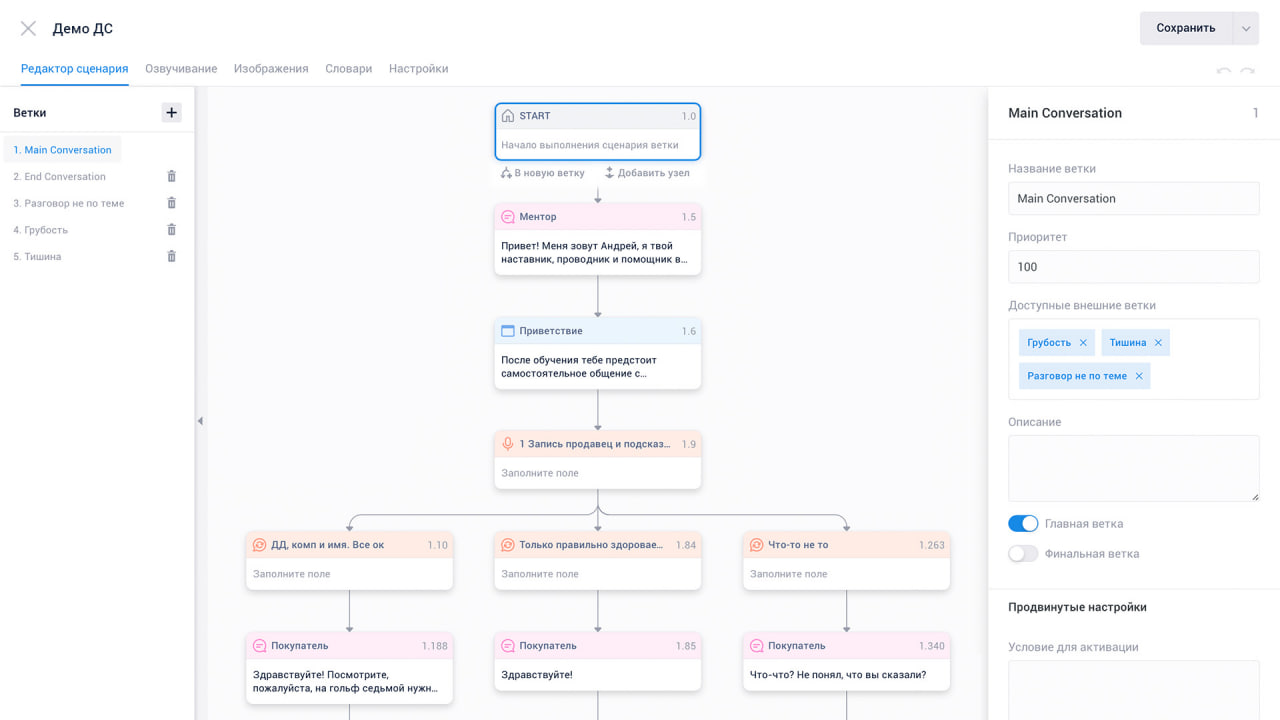Click the Добавить узел link
Image resolution: width=1280 pixels, height=720 pixels.
[647, 173]
